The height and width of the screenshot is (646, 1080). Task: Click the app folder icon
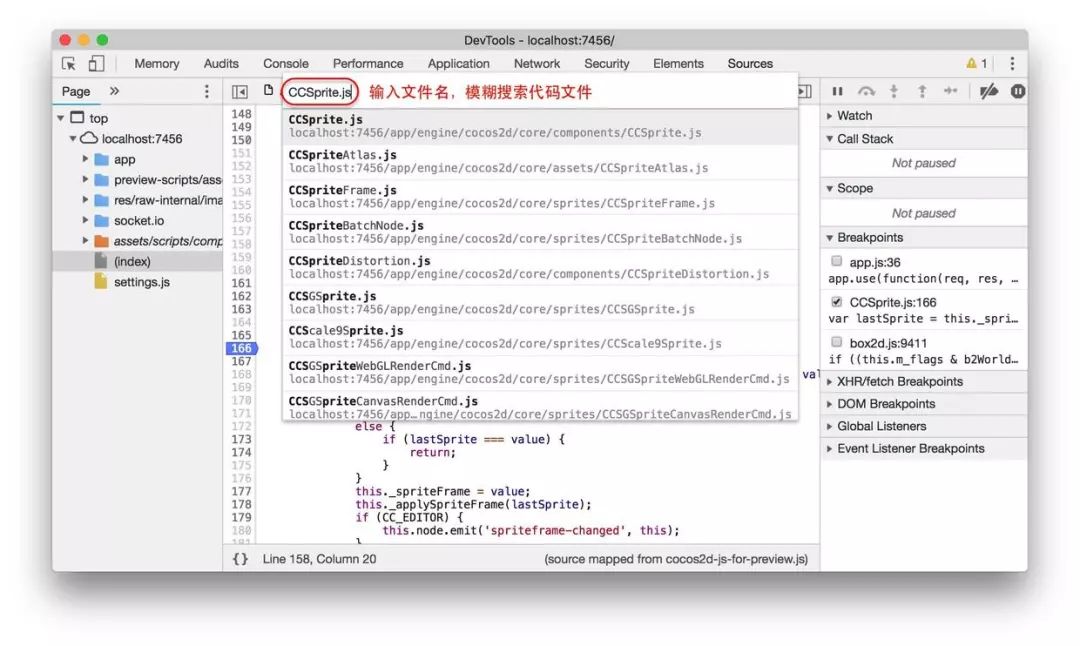[101, 160]
